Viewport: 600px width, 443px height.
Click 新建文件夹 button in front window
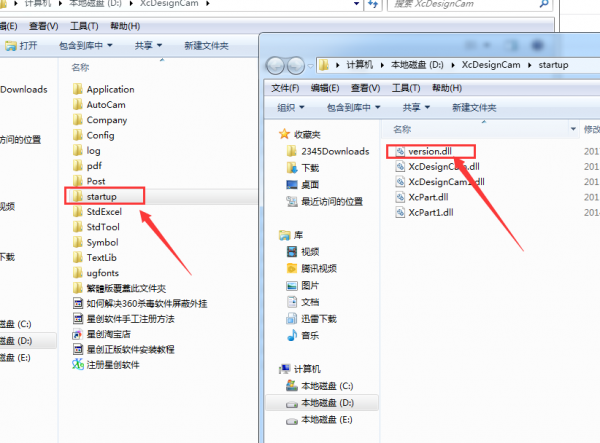pos(474,108)
